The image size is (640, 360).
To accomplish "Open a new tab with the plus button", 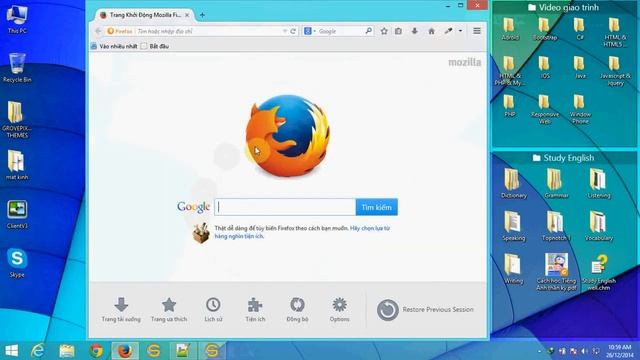I will tap(202, 15).
